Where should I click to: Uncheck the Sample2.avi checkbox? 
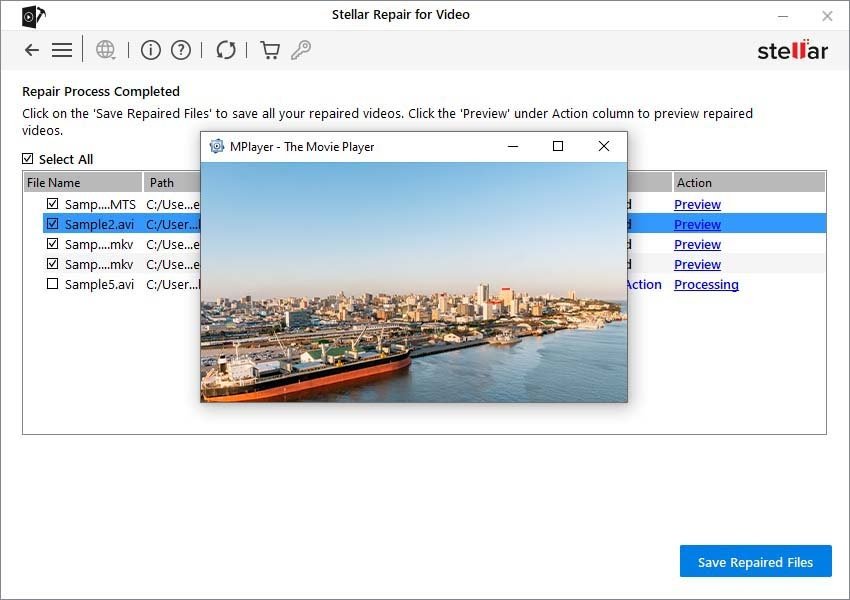(x=52, y=223)
